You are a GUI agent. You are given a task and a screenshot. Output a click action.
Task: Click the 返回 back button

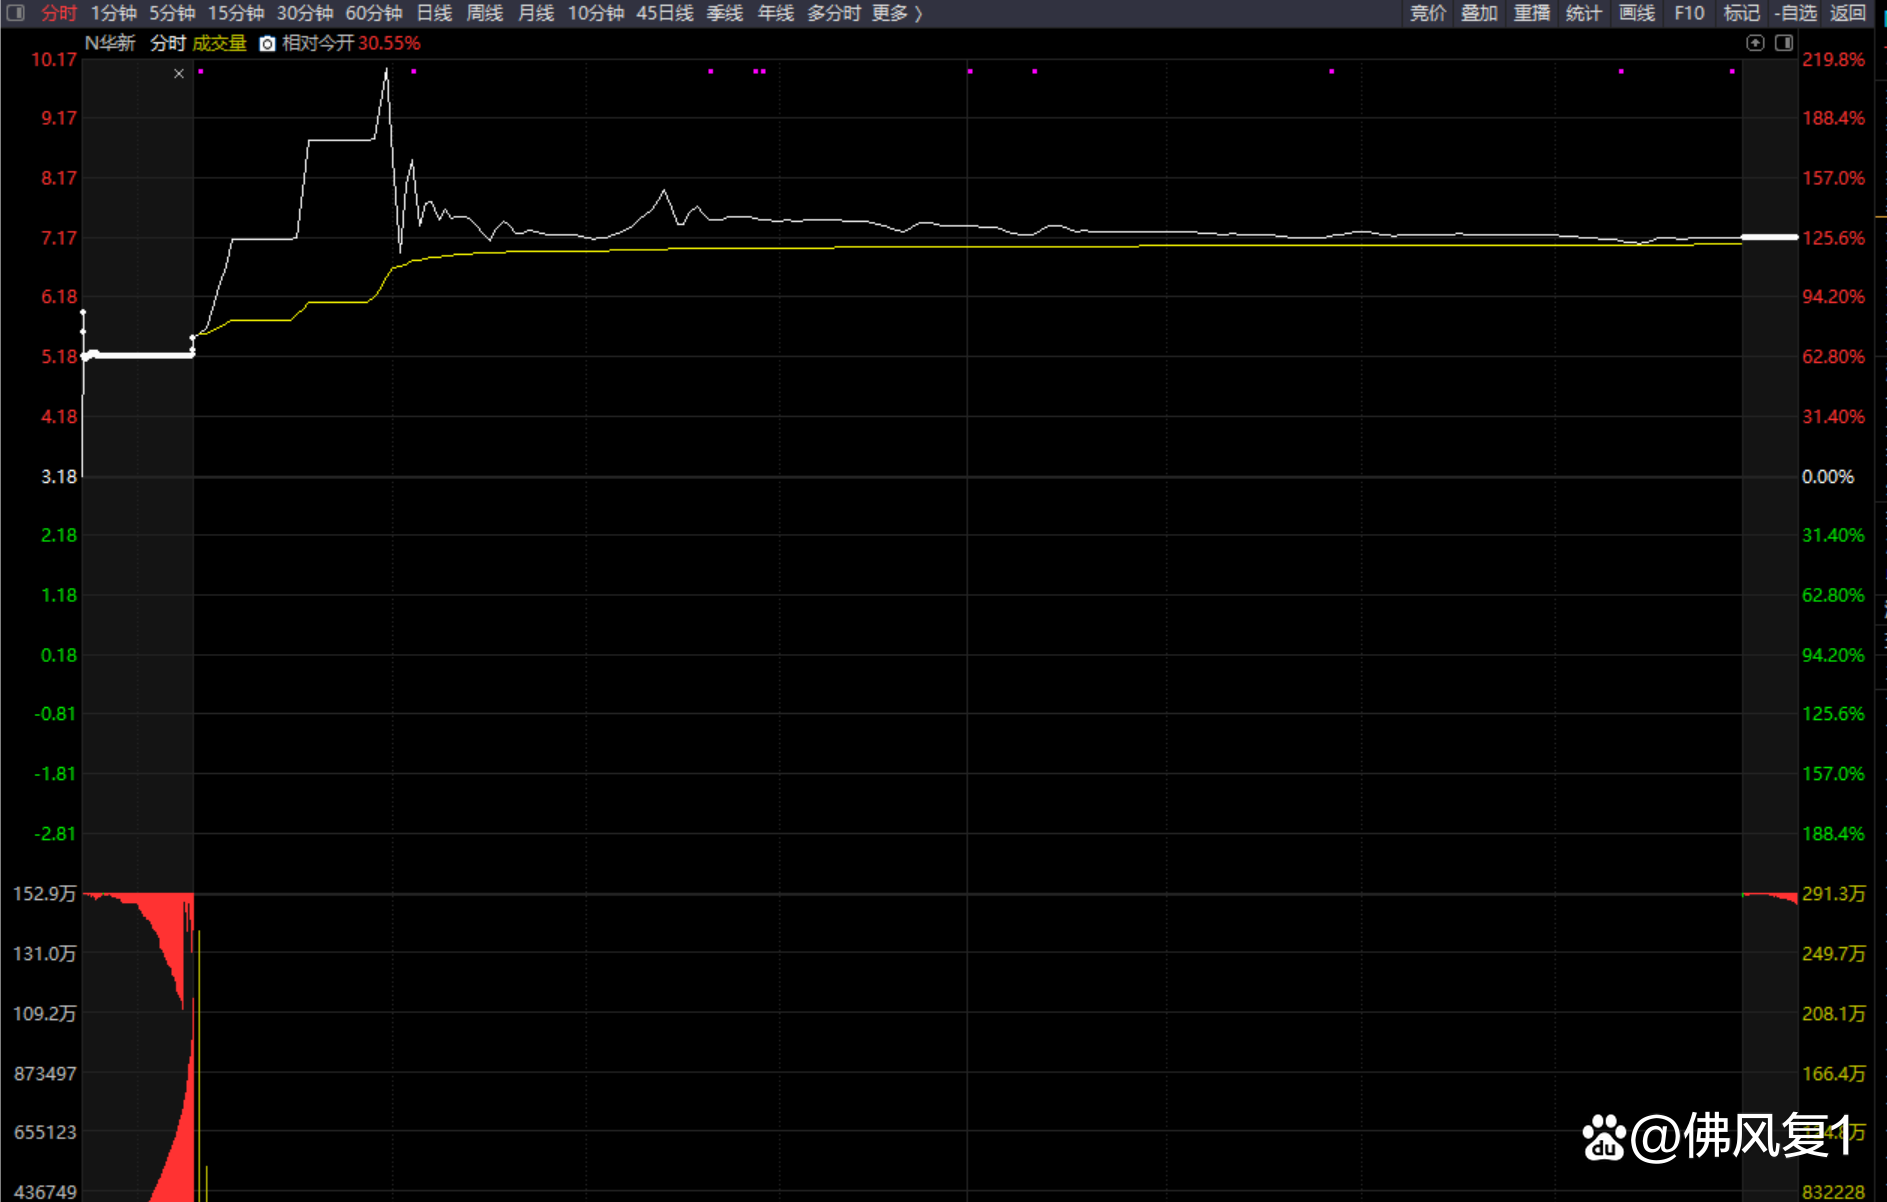click(x=1848, y=13)
